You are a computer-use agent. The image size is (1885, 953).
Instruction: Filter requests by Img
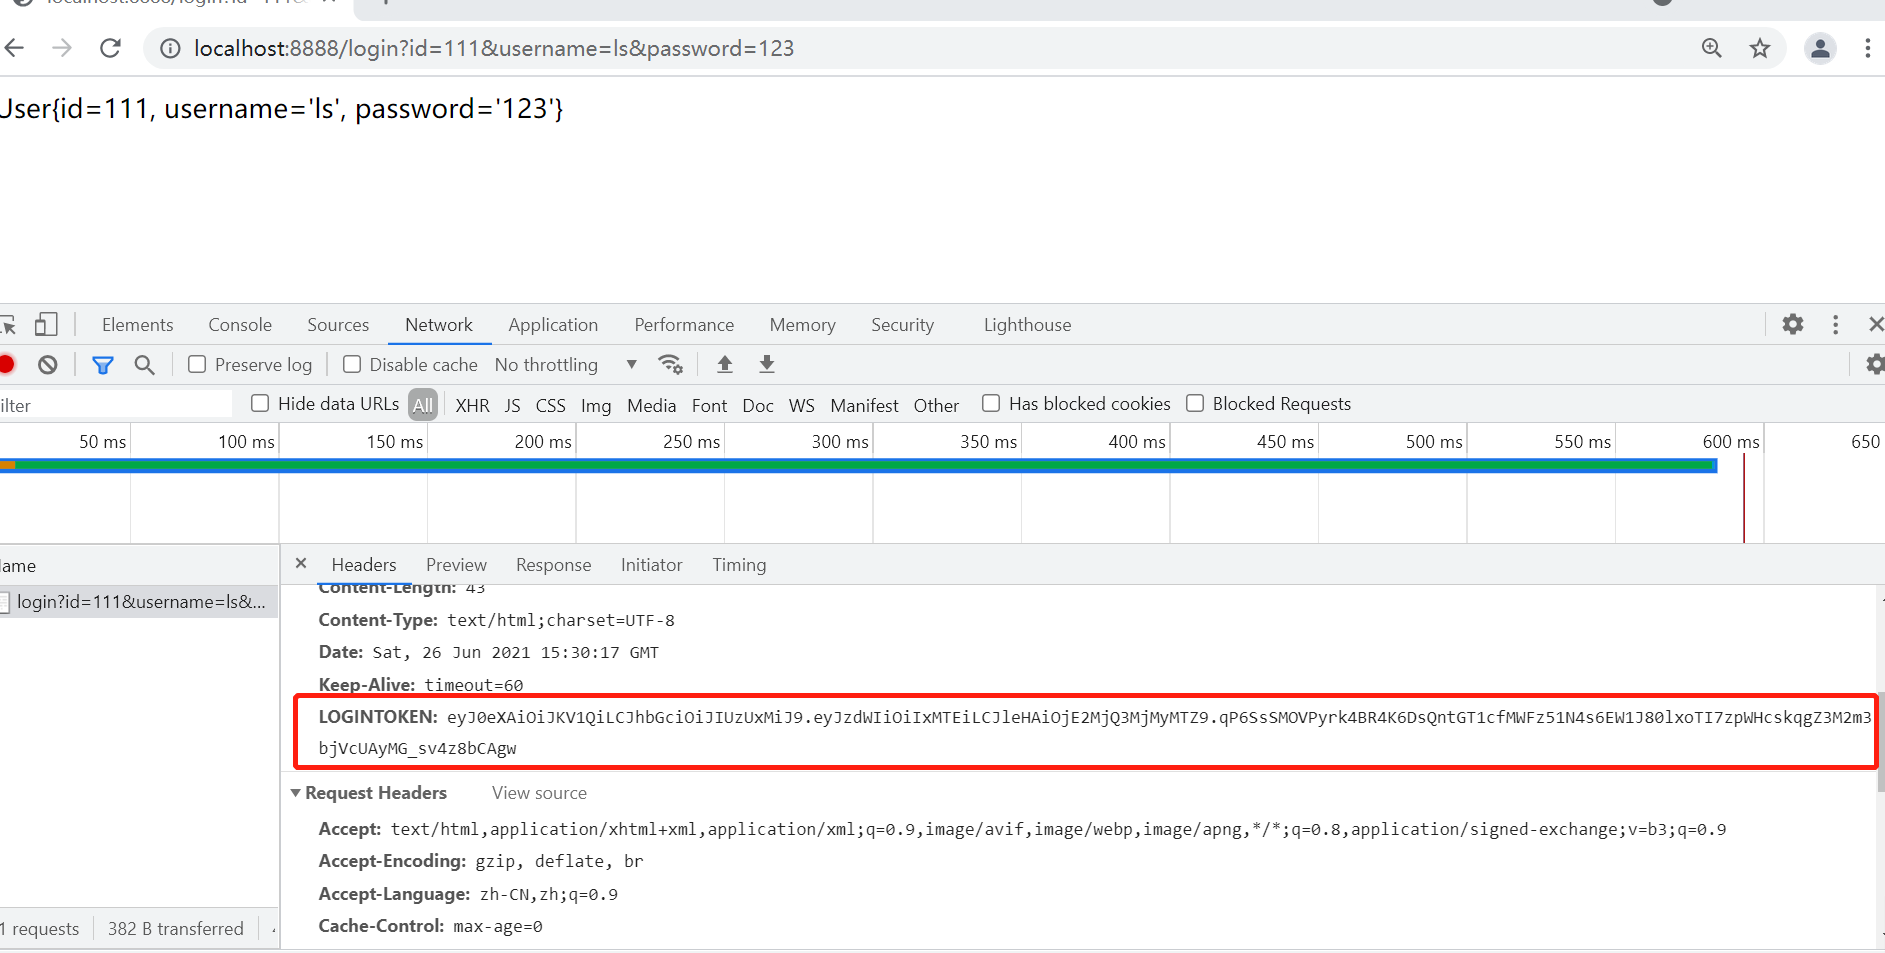pos(596,405)
